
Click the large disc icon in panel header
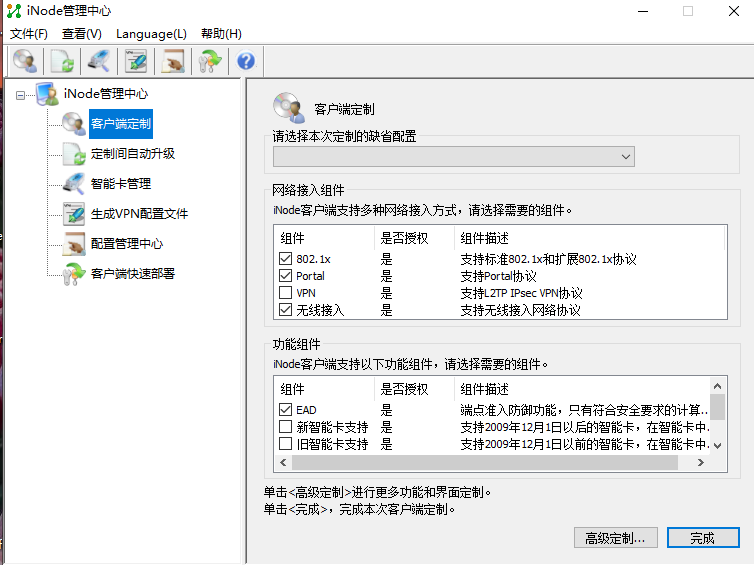click(289, 108)
